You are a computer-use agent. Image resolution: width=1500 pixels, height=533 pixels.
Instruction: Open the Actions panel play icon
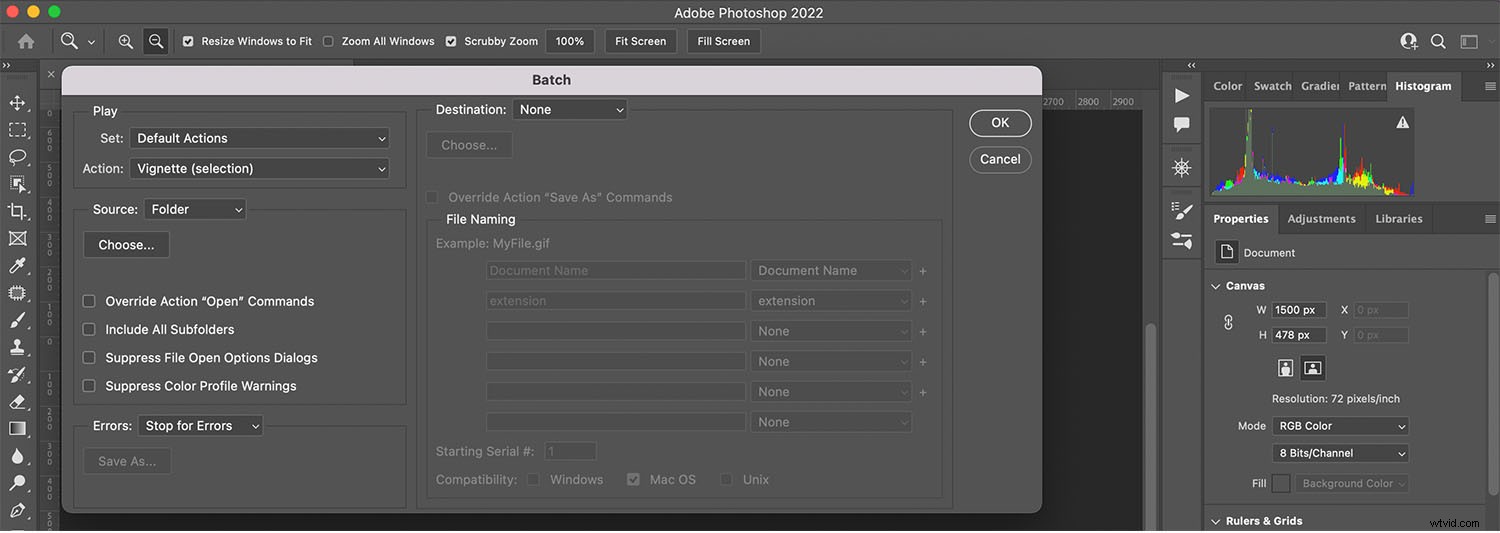click(1182, 96)
